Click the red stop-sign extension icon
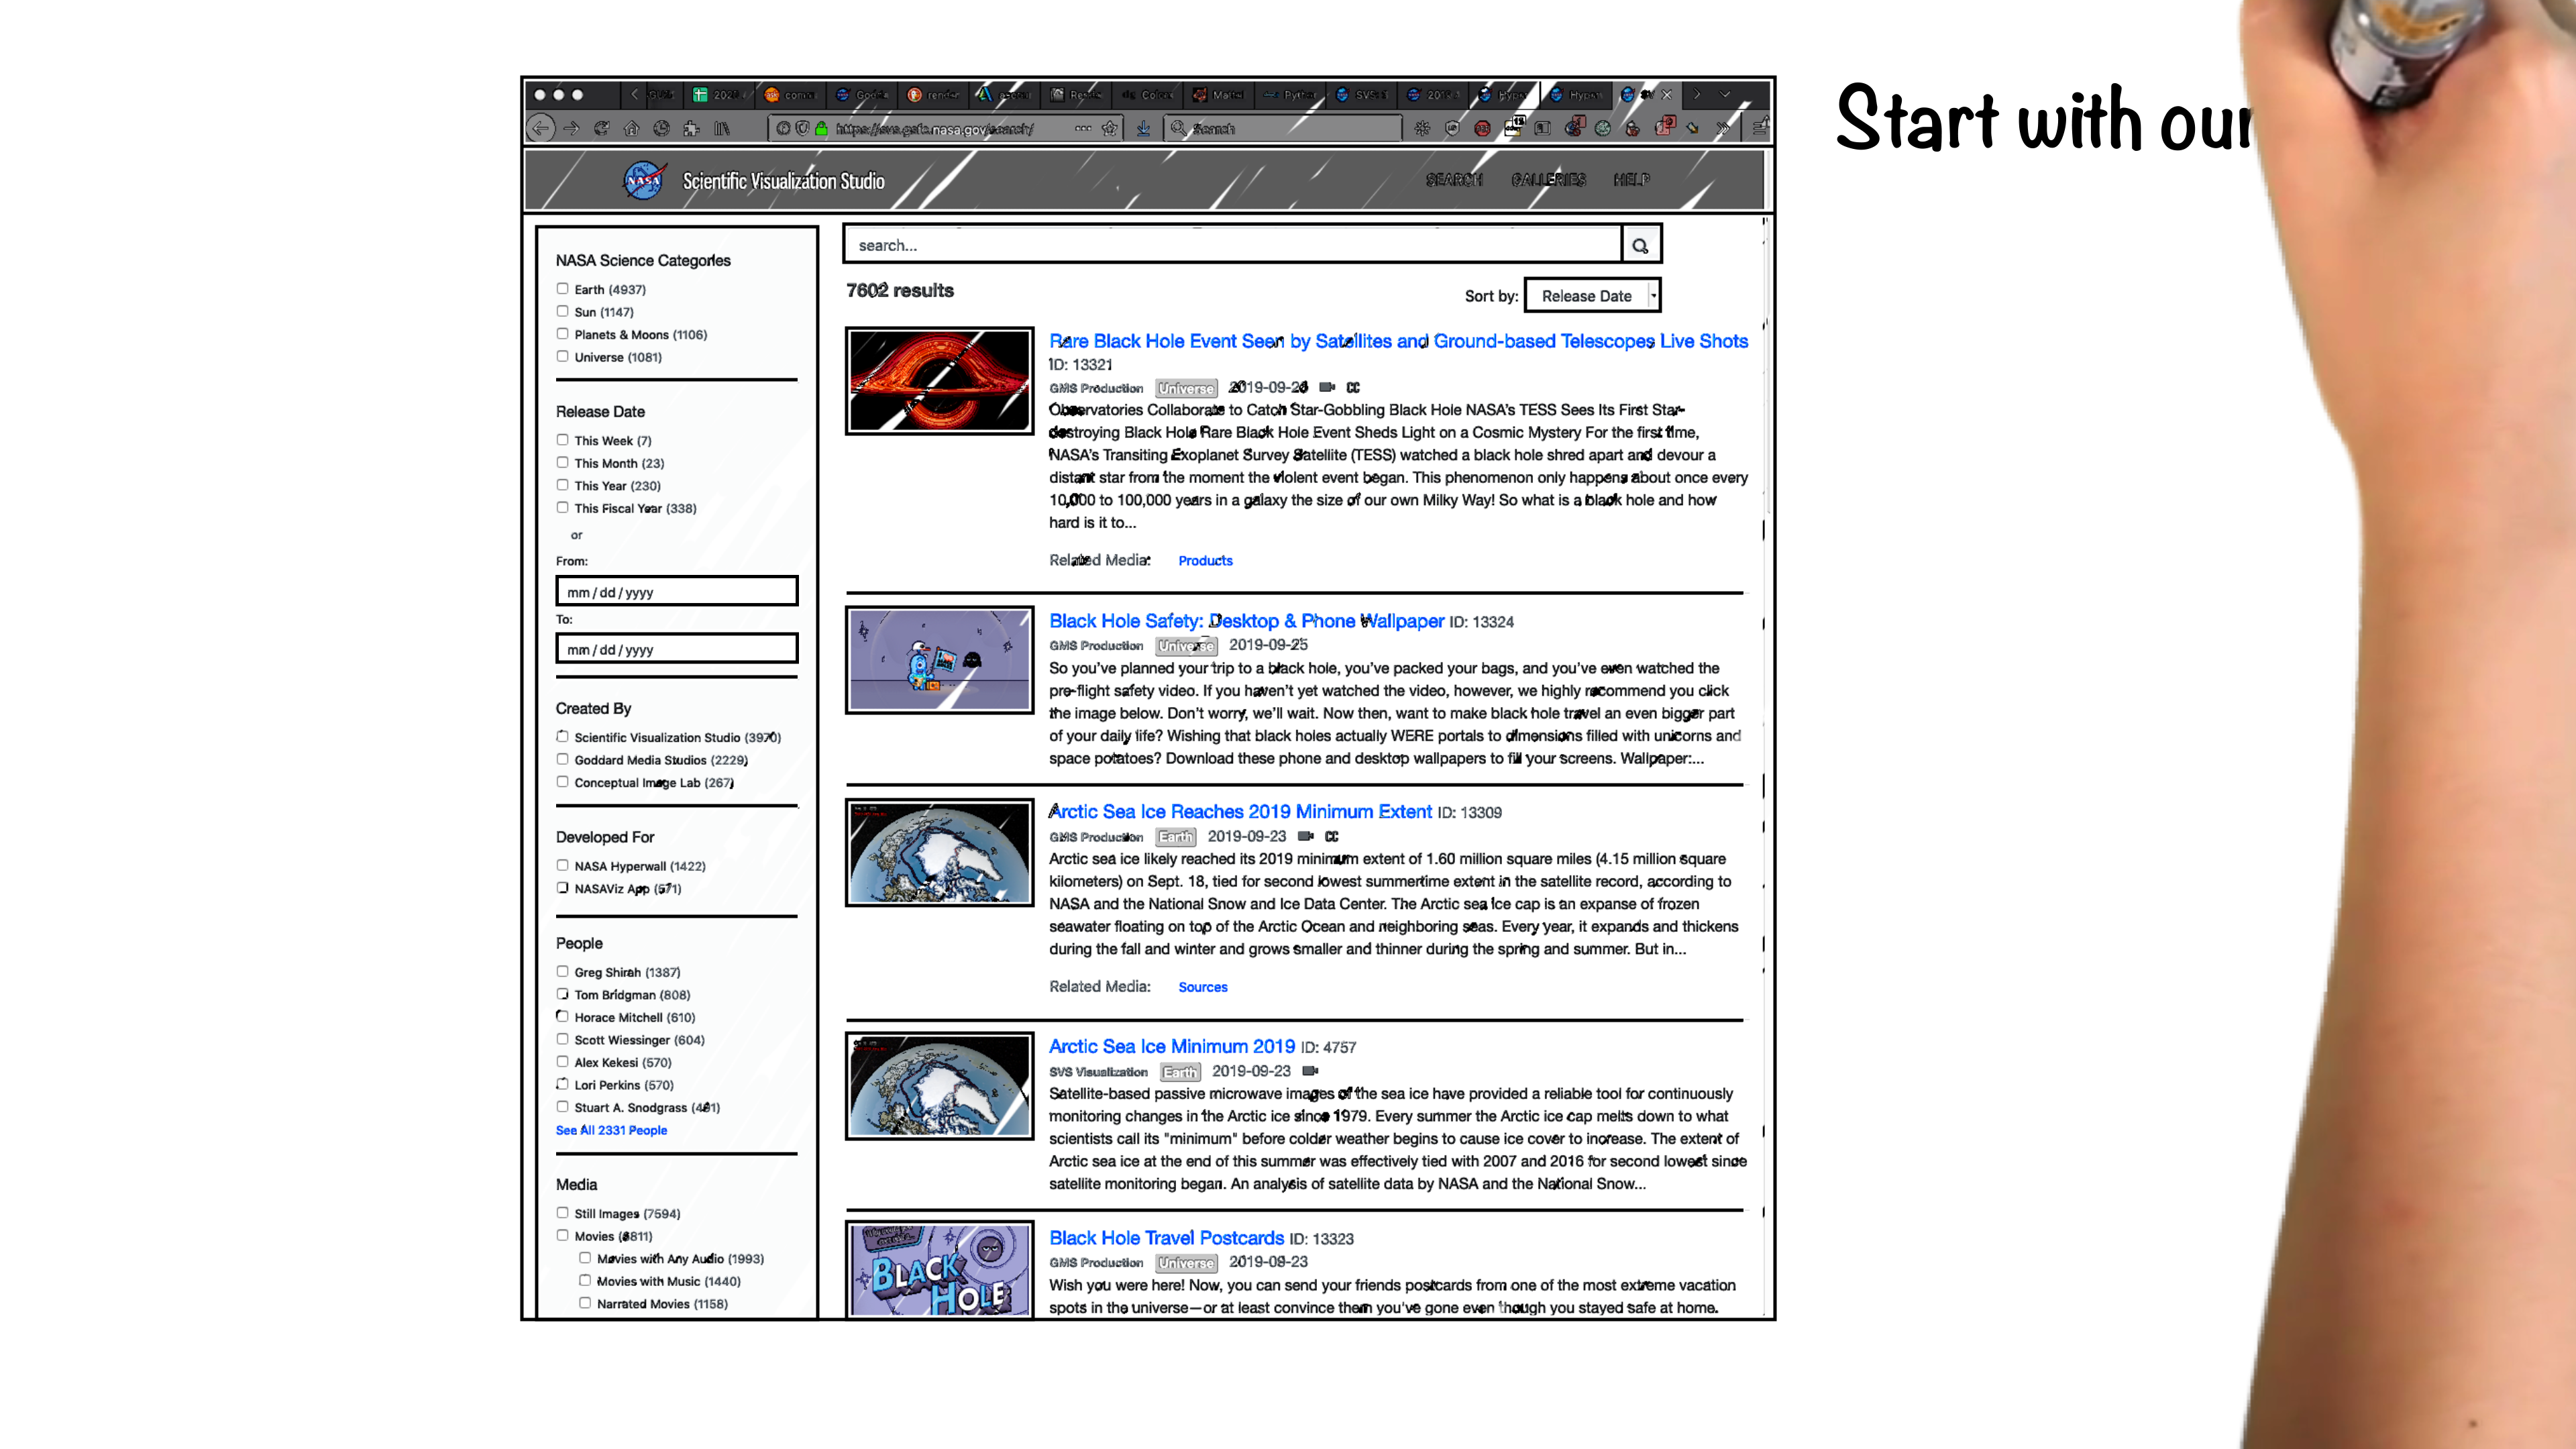Viewport: 2576px width, 1449px height. (x=1482, y=128)
